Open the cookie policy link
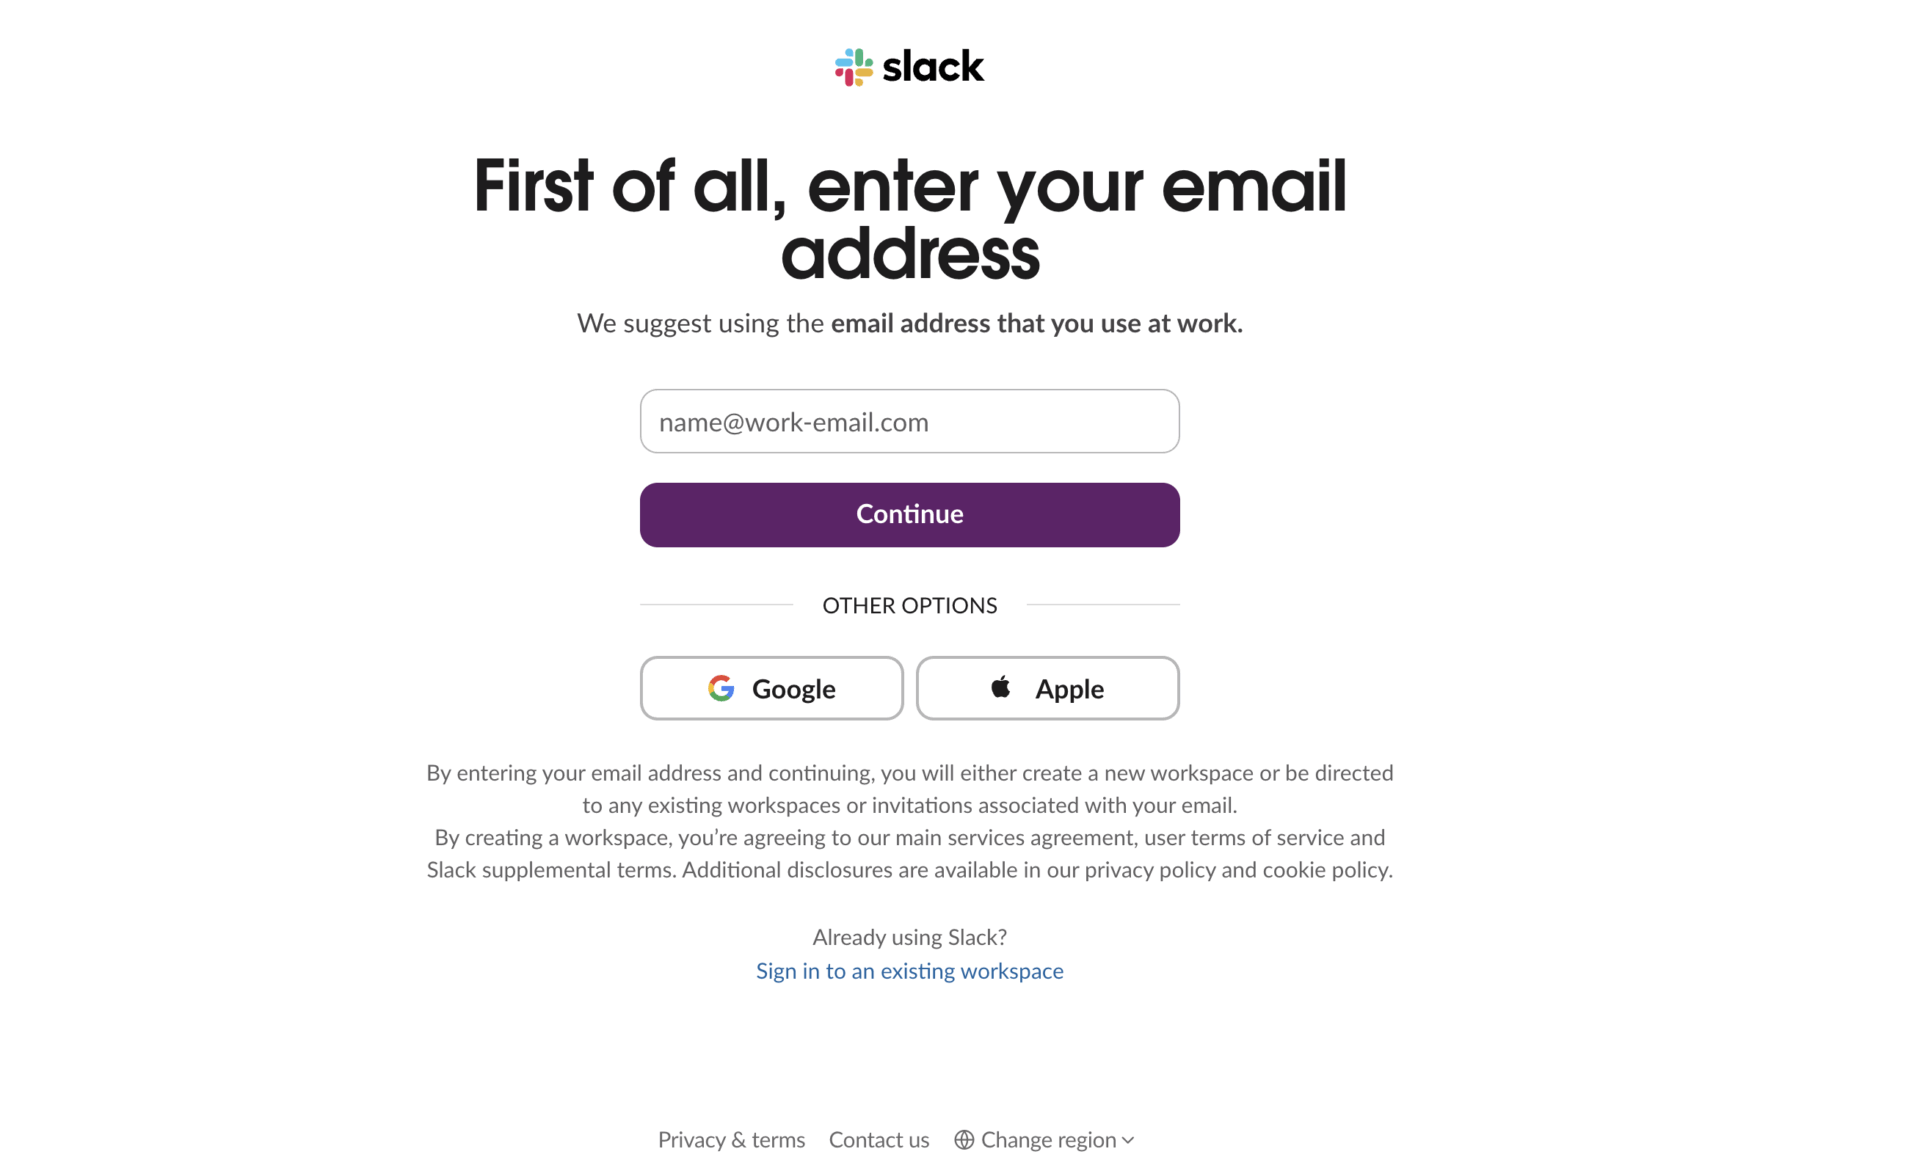The width and height of the screenshot is (1920, 1168). [x=1325, y=870]
